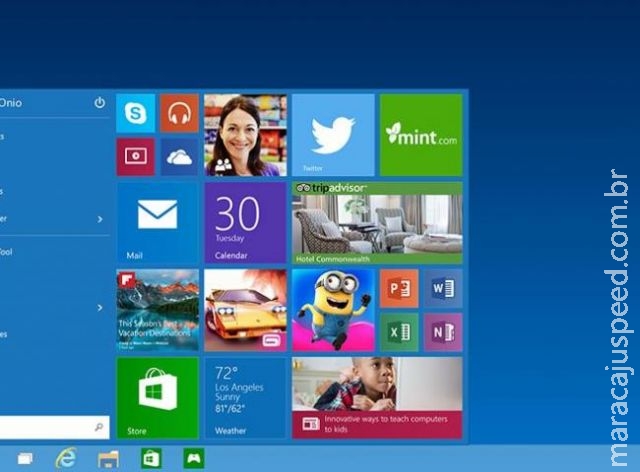Click inside the Start menu search box
This screenshot has height=472, width=640.
click(x=55, y=427)
